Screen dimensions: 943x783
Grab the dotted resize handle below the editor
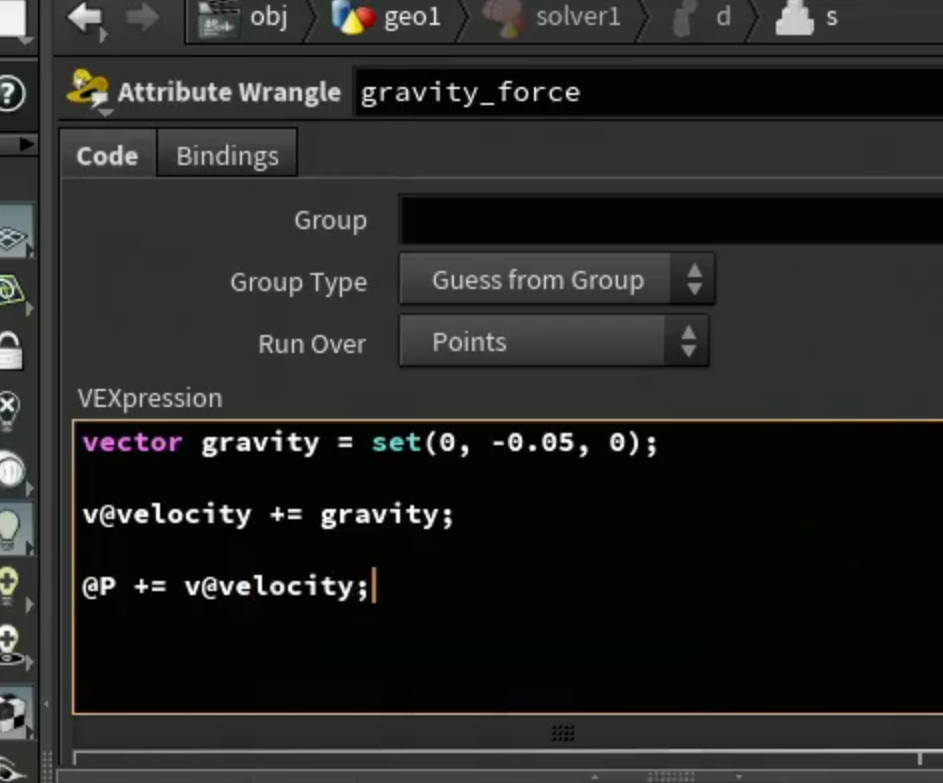coord(563,732)
